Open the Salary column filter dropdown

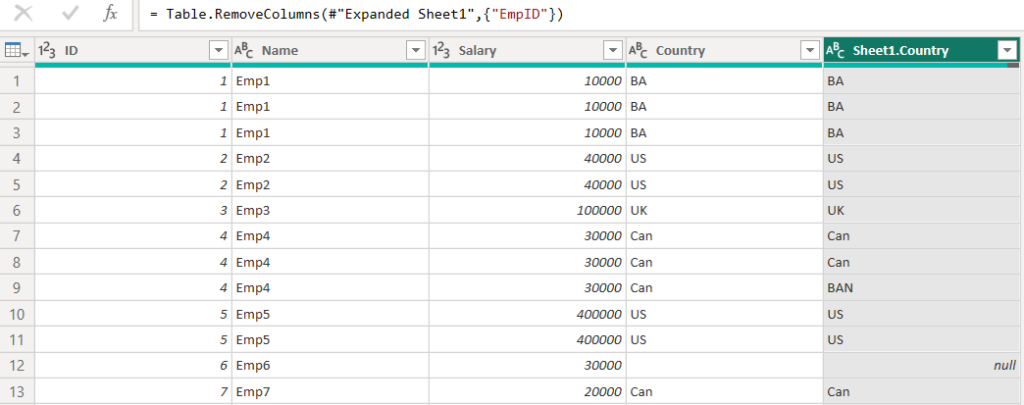pyautogui.click(x=612, y=50)
